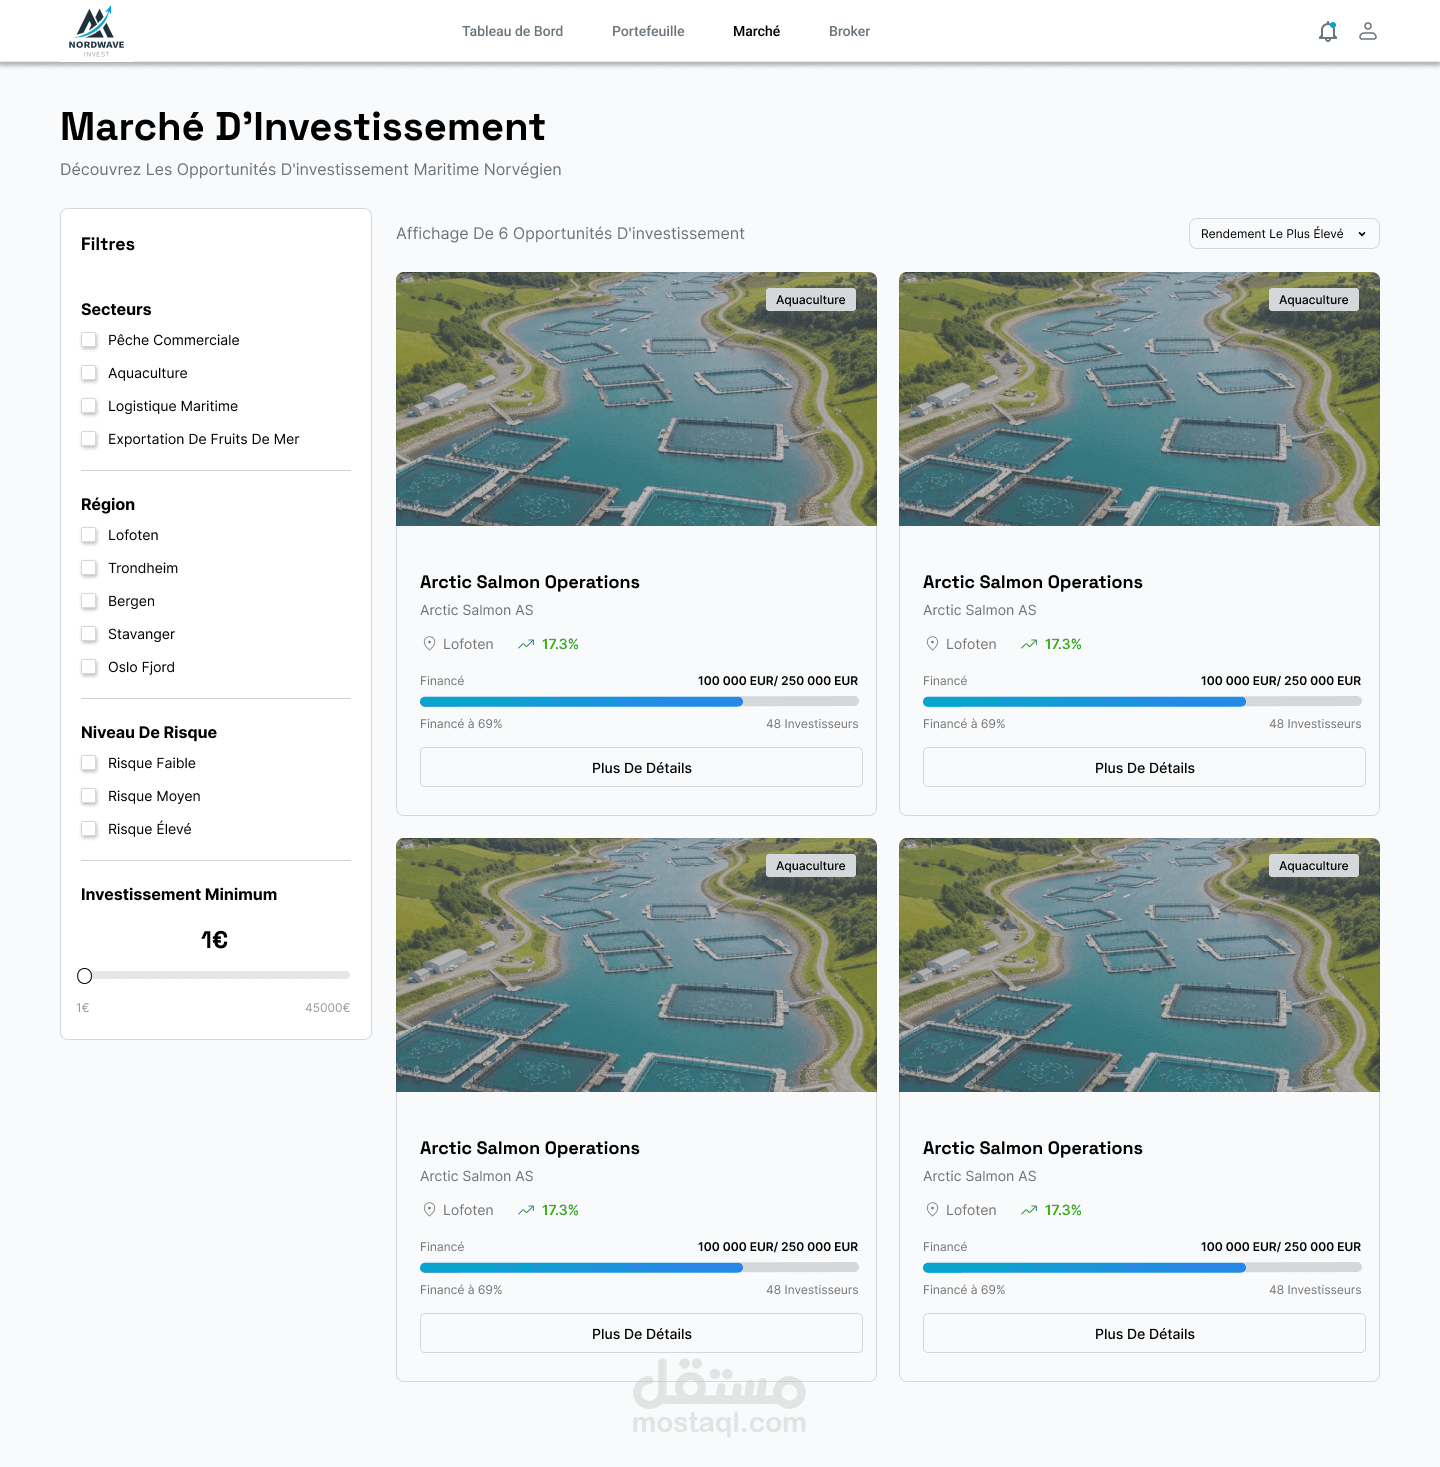Click Plus De Détails on bottom-left card
This screenshot has width=1440, height=1467.
click(x=641, y=1333)
